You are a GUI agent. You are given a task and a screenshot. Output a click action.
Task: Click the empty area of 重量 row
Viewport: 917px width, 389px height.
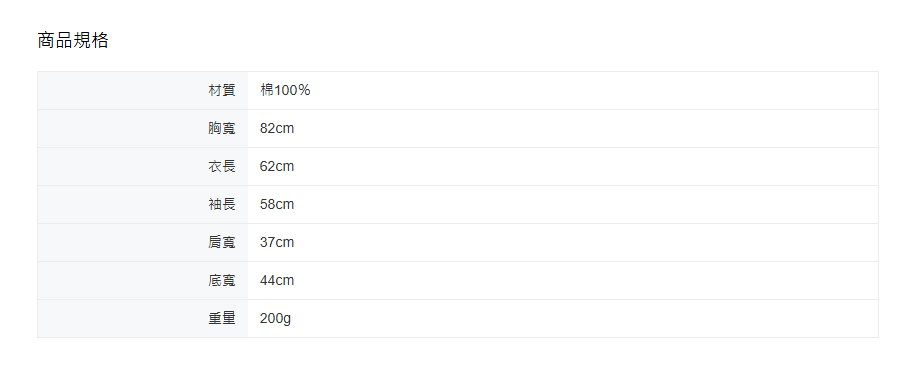(x=584, y=319)
